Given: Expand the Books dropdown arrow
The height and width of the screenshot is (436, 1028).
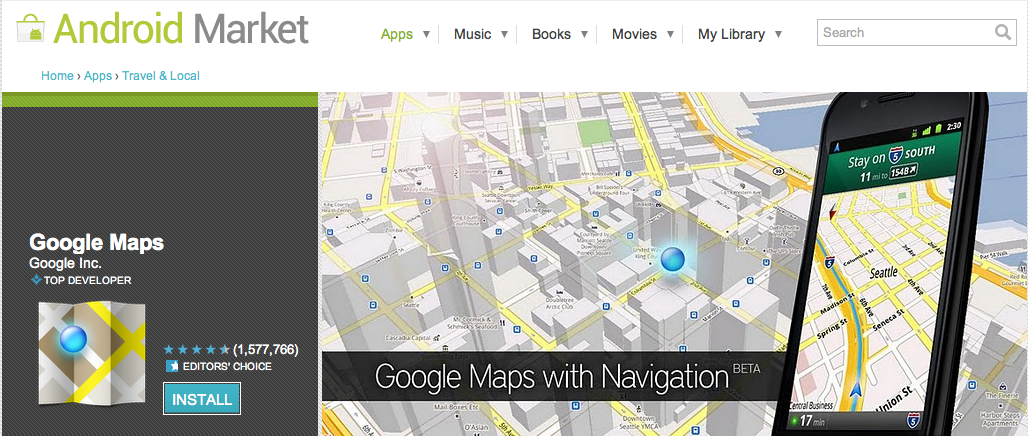Looking at the screenshot, I should [x=583, y=34].
